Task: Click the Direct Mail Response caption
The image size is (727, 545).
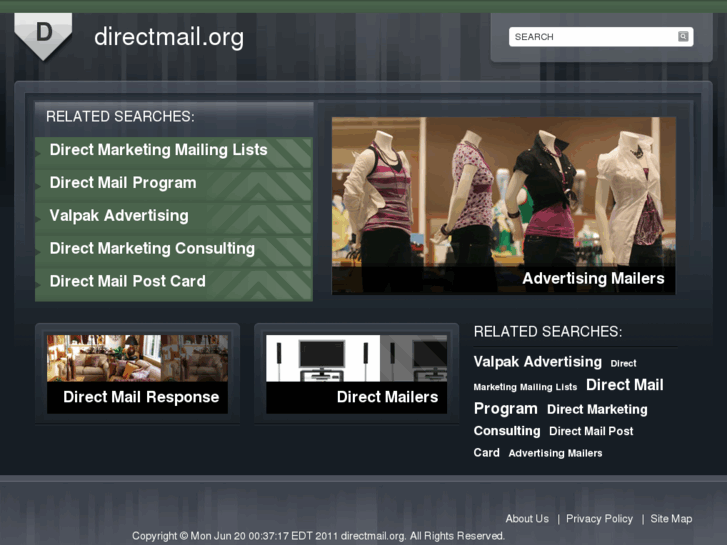Action: tap(141, 397)
